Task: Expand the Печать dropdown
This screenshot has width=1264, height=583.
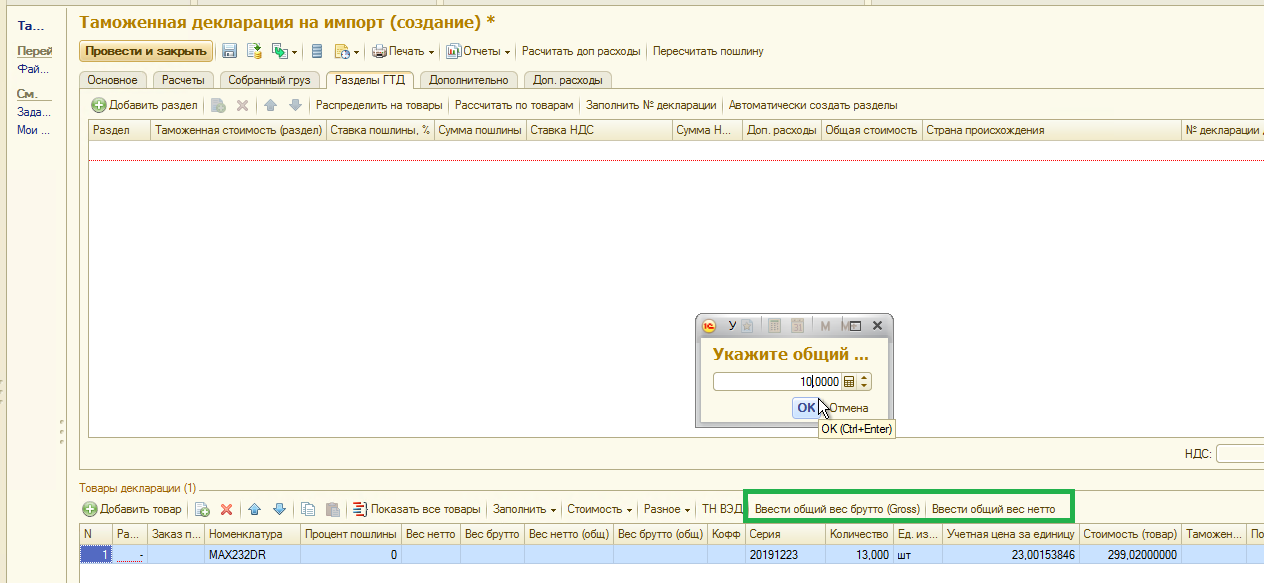Action: [x=403, y=51]
